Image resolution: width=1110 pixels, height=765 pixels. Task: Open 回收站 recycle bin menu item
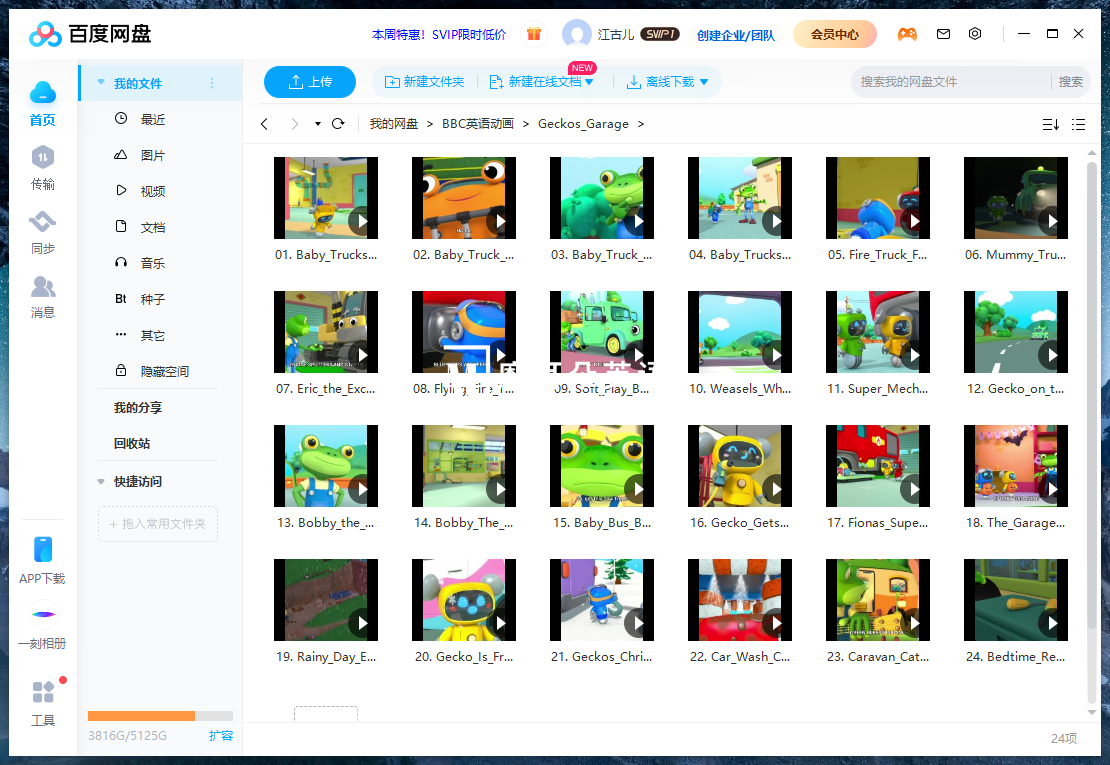click(x=132, y=443)
